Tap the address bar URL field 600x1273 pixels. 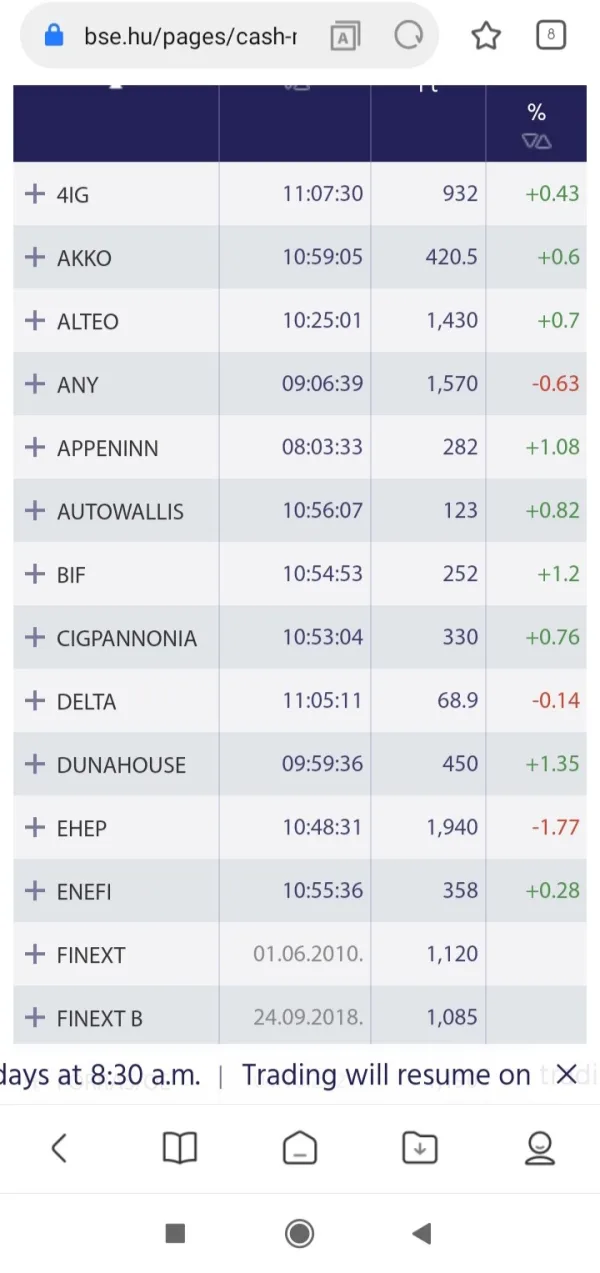point(190,37)
